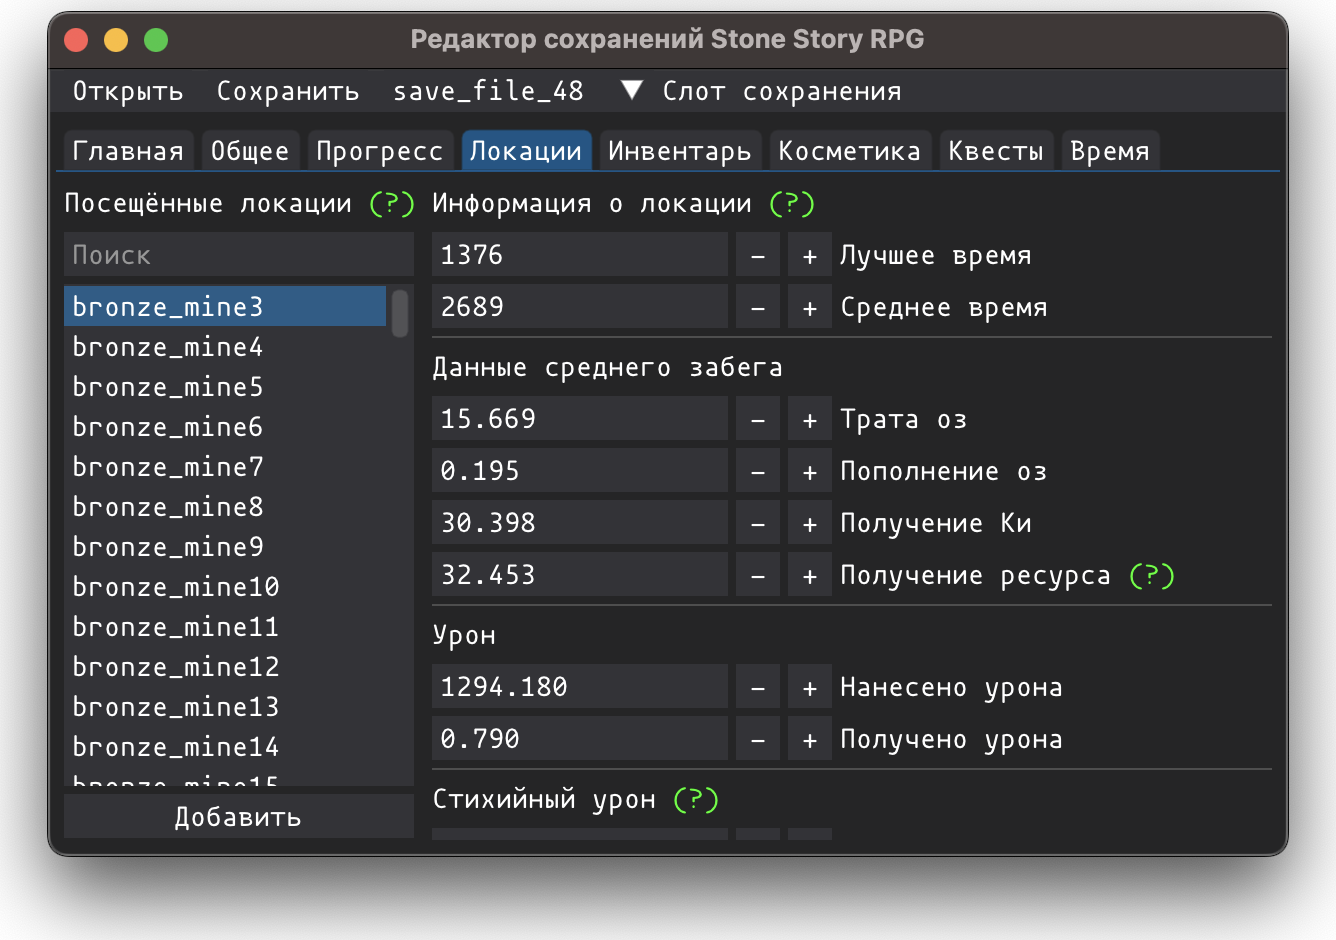Decrease Получение ресурса with minus button
Viewport: 1336px width, 940px height.
[758, 575]
